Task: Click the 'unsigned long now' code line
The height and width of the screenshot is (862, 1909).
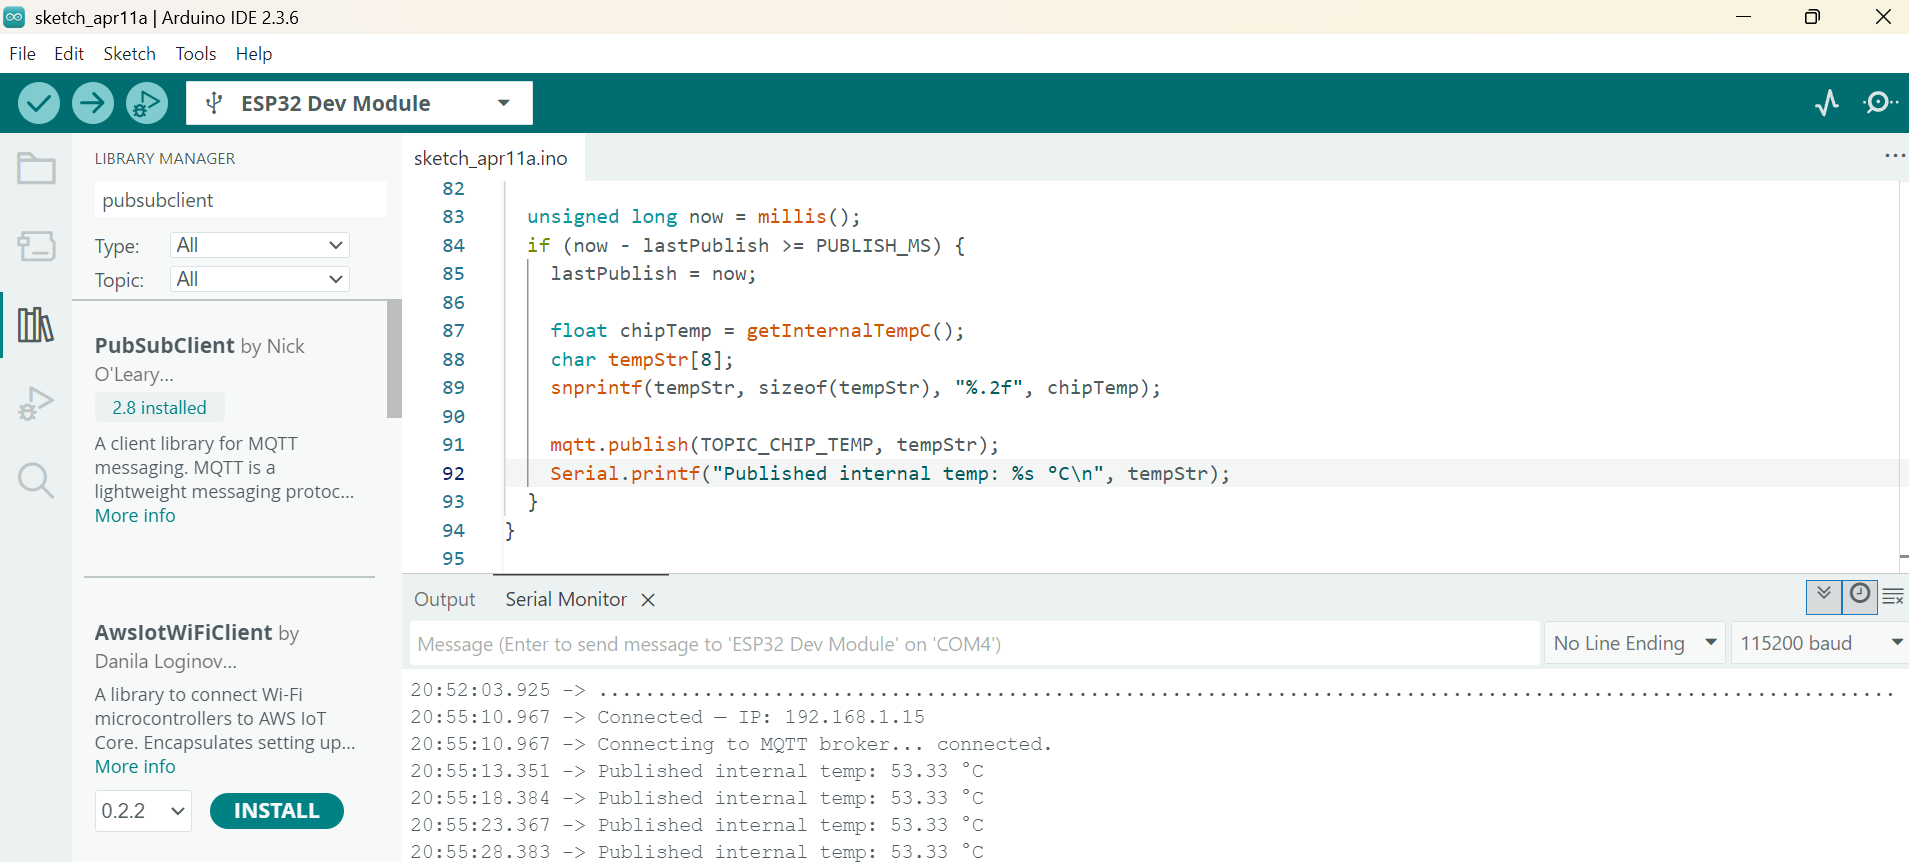Action: 693,217
